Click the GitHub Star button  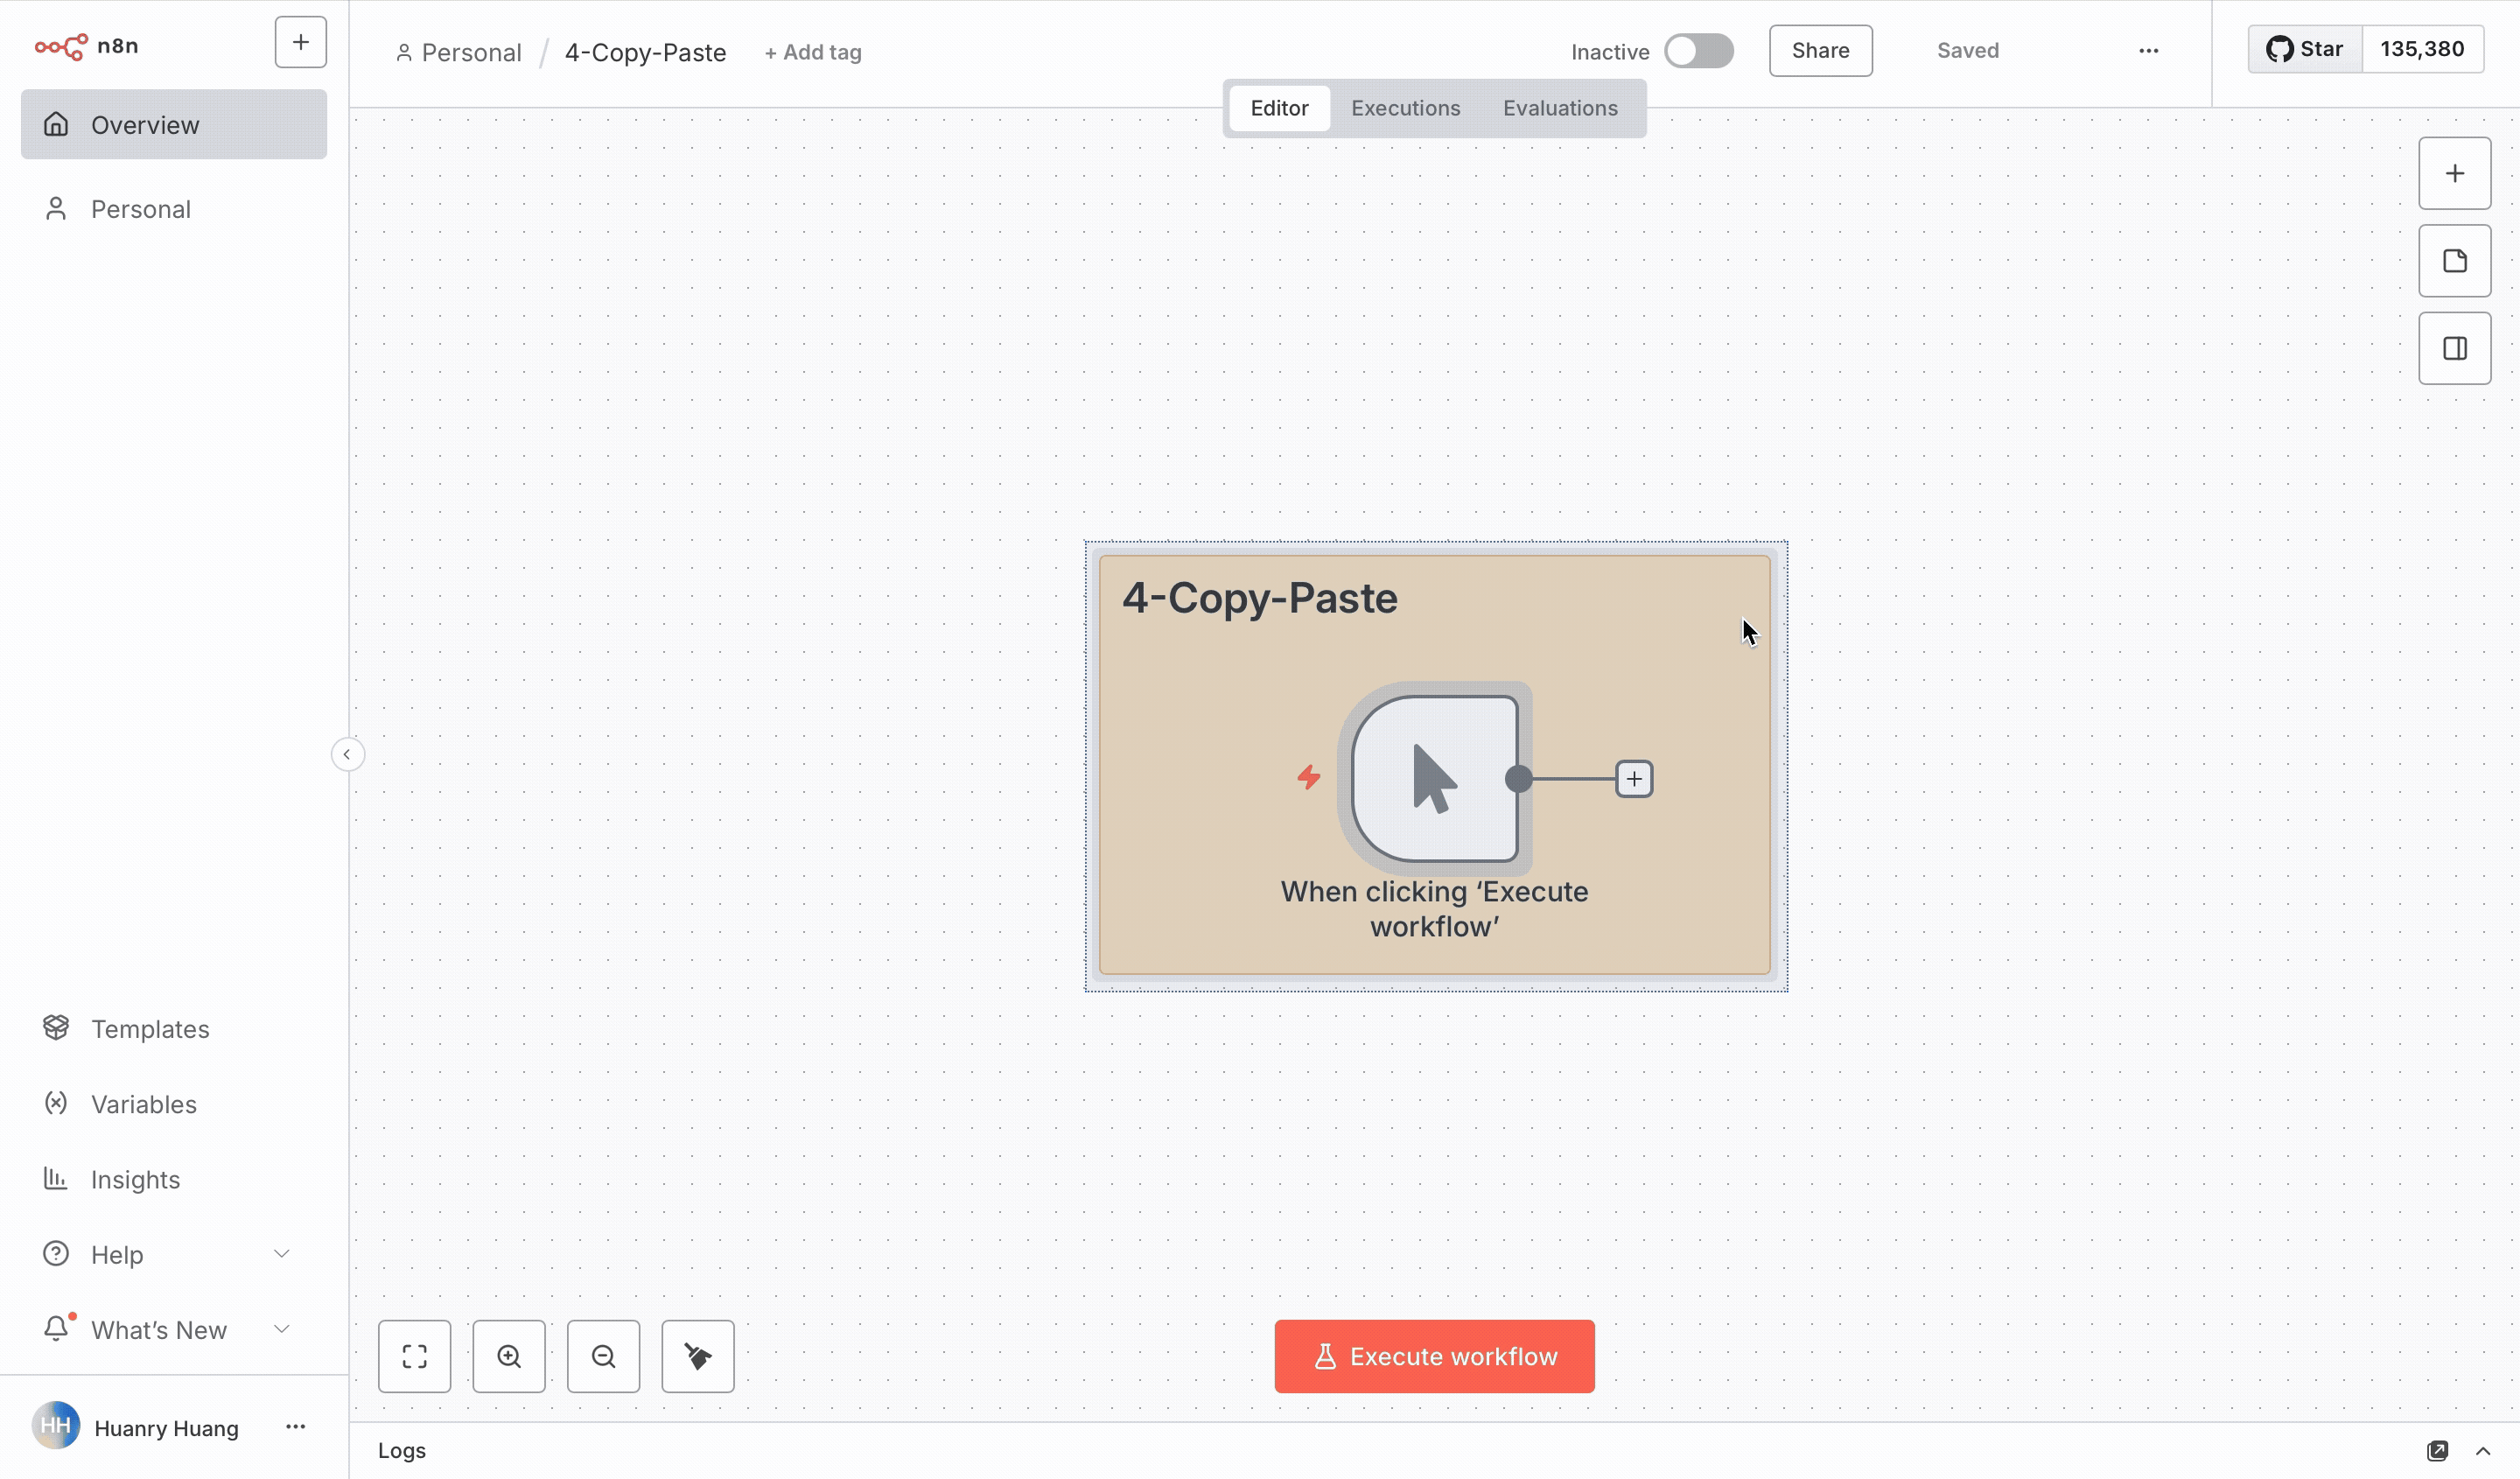tap(2305, 49)
